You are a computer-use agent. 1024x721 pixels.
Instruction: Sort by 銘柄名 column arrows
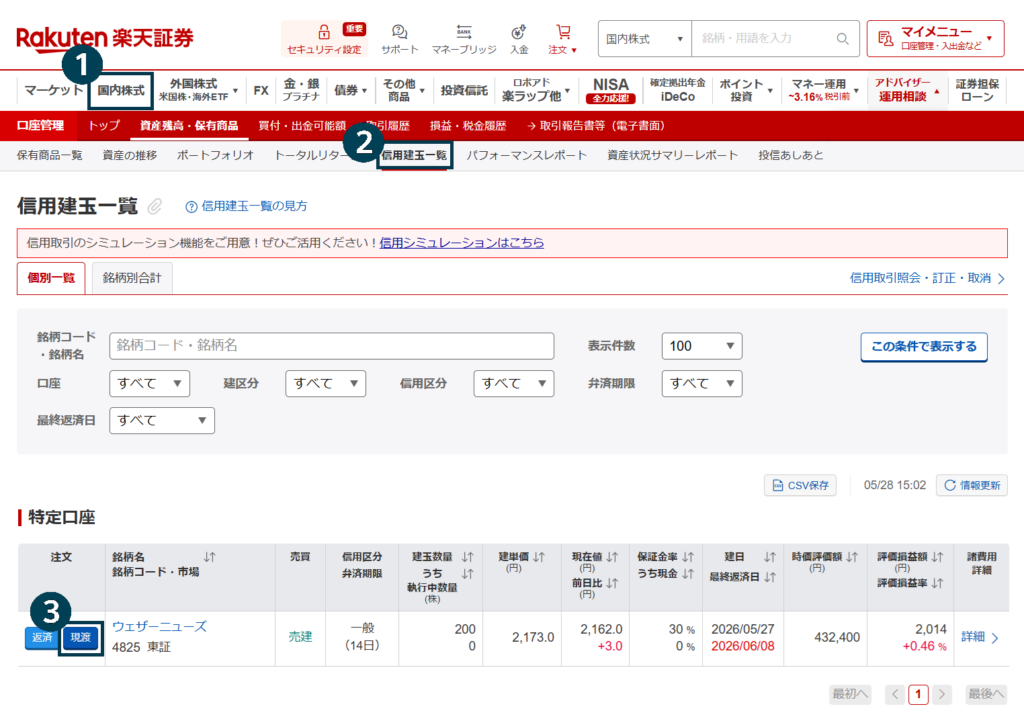coord(209,557)
